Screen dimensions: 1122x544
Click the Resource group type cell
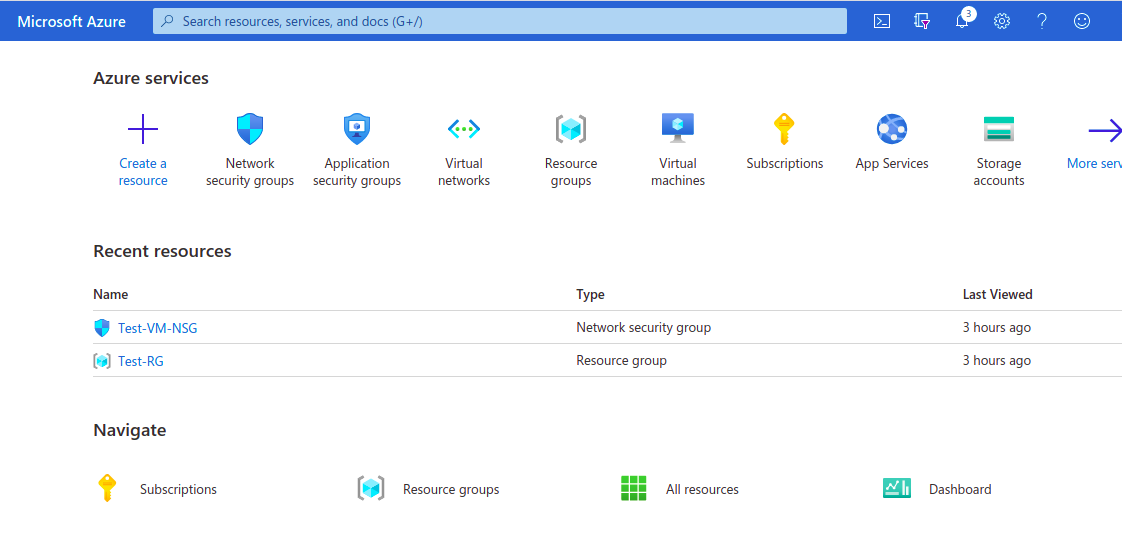[621, 360]
